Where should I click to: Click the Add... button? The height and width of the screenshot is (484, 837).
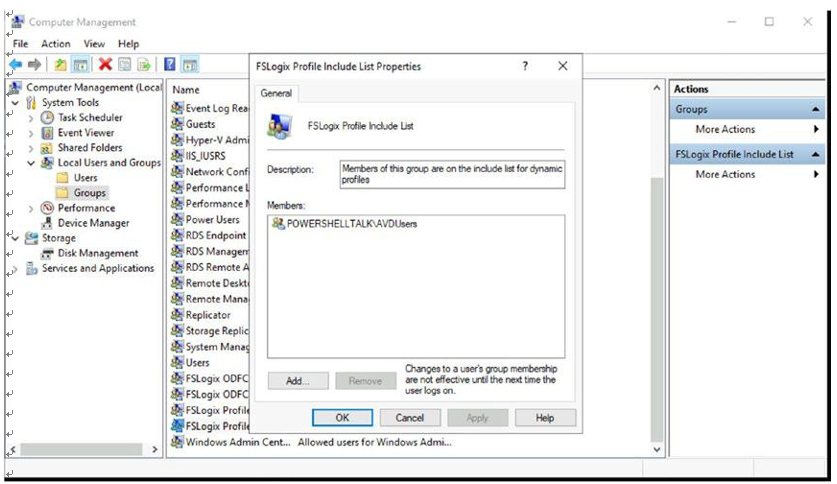(298, 380)
